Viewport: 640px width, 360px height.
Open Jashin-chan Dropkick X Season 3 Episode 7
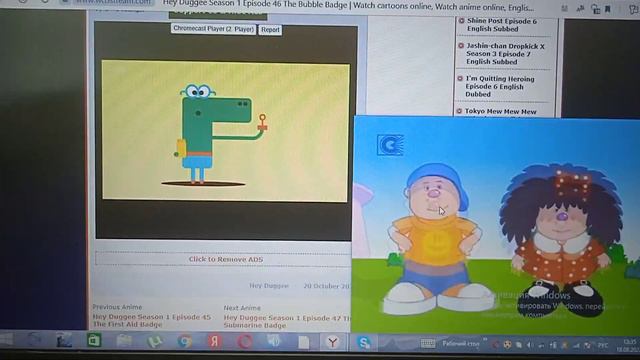click(505, 54)
